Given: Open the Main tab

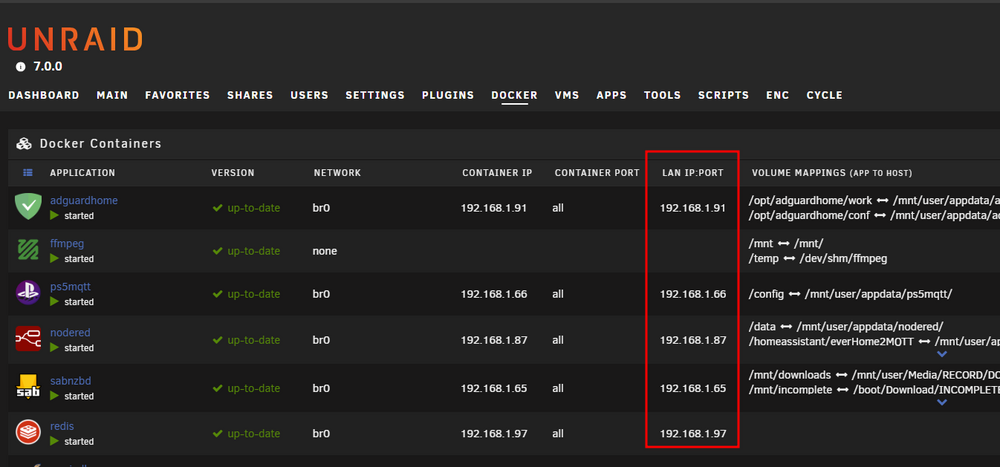Looking at the screenshot, I should [x=112, y=95].
